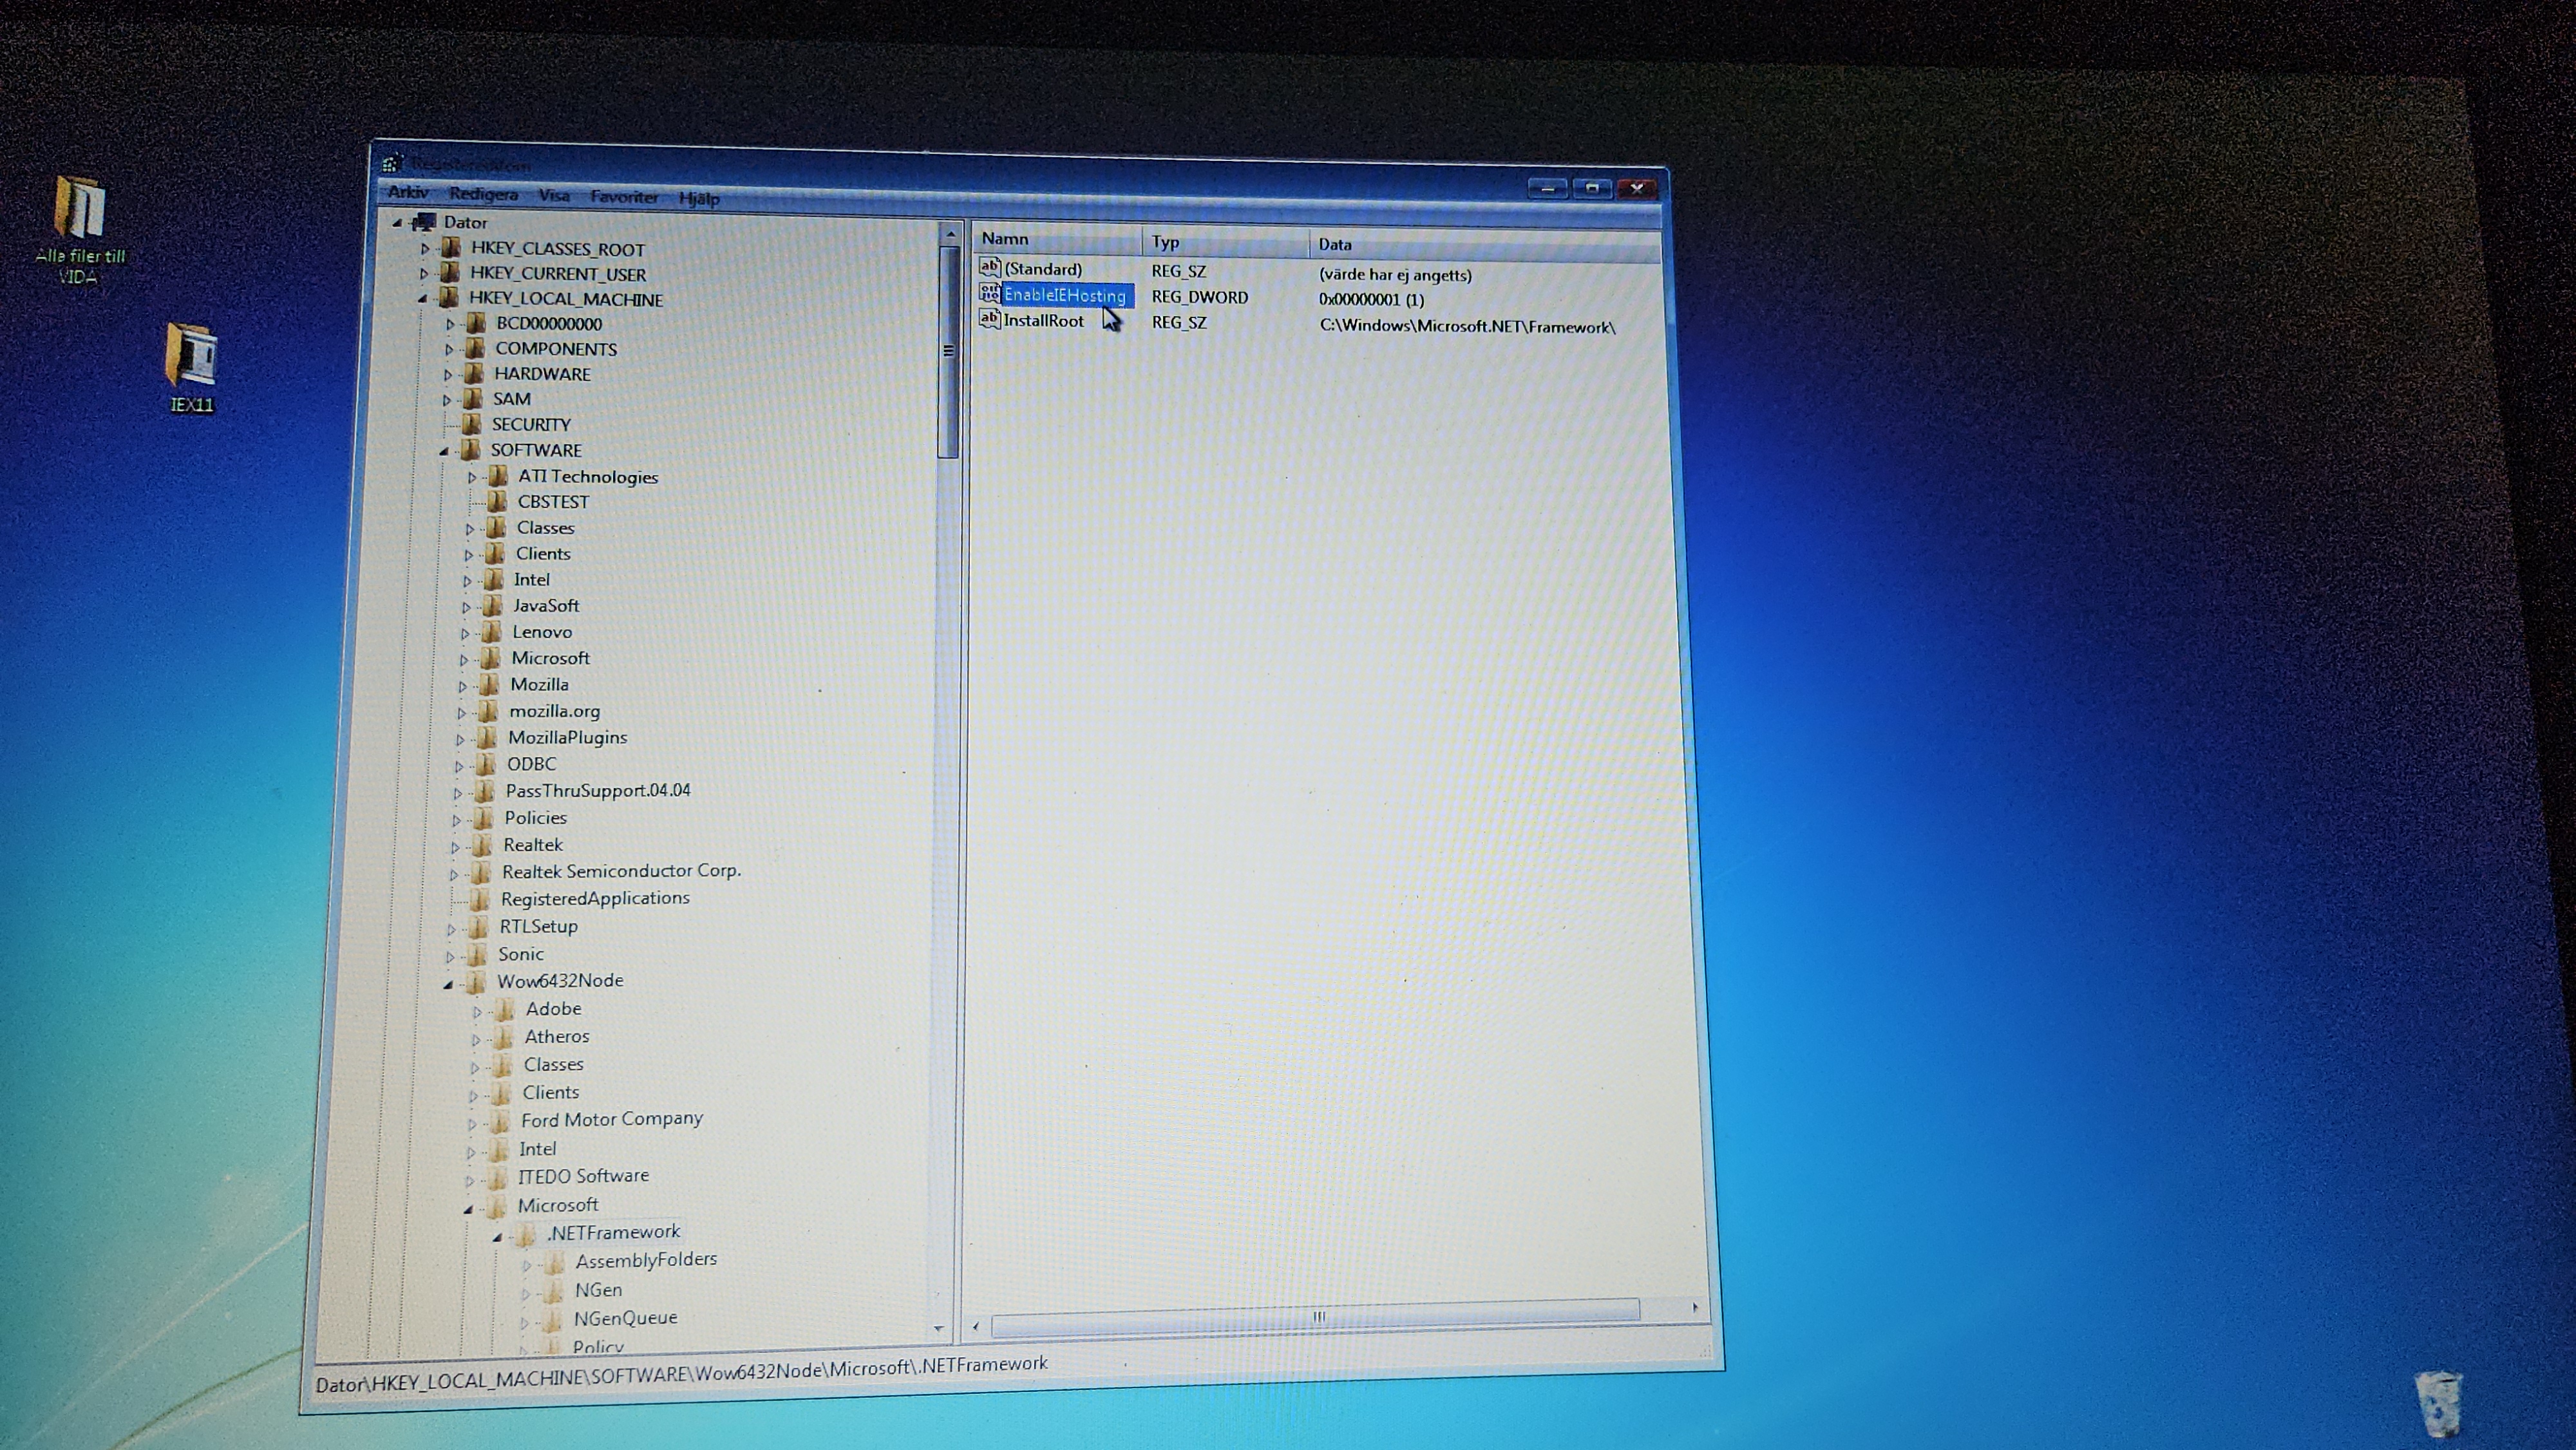Select the ITEDO Software key

pos(583,1176)
